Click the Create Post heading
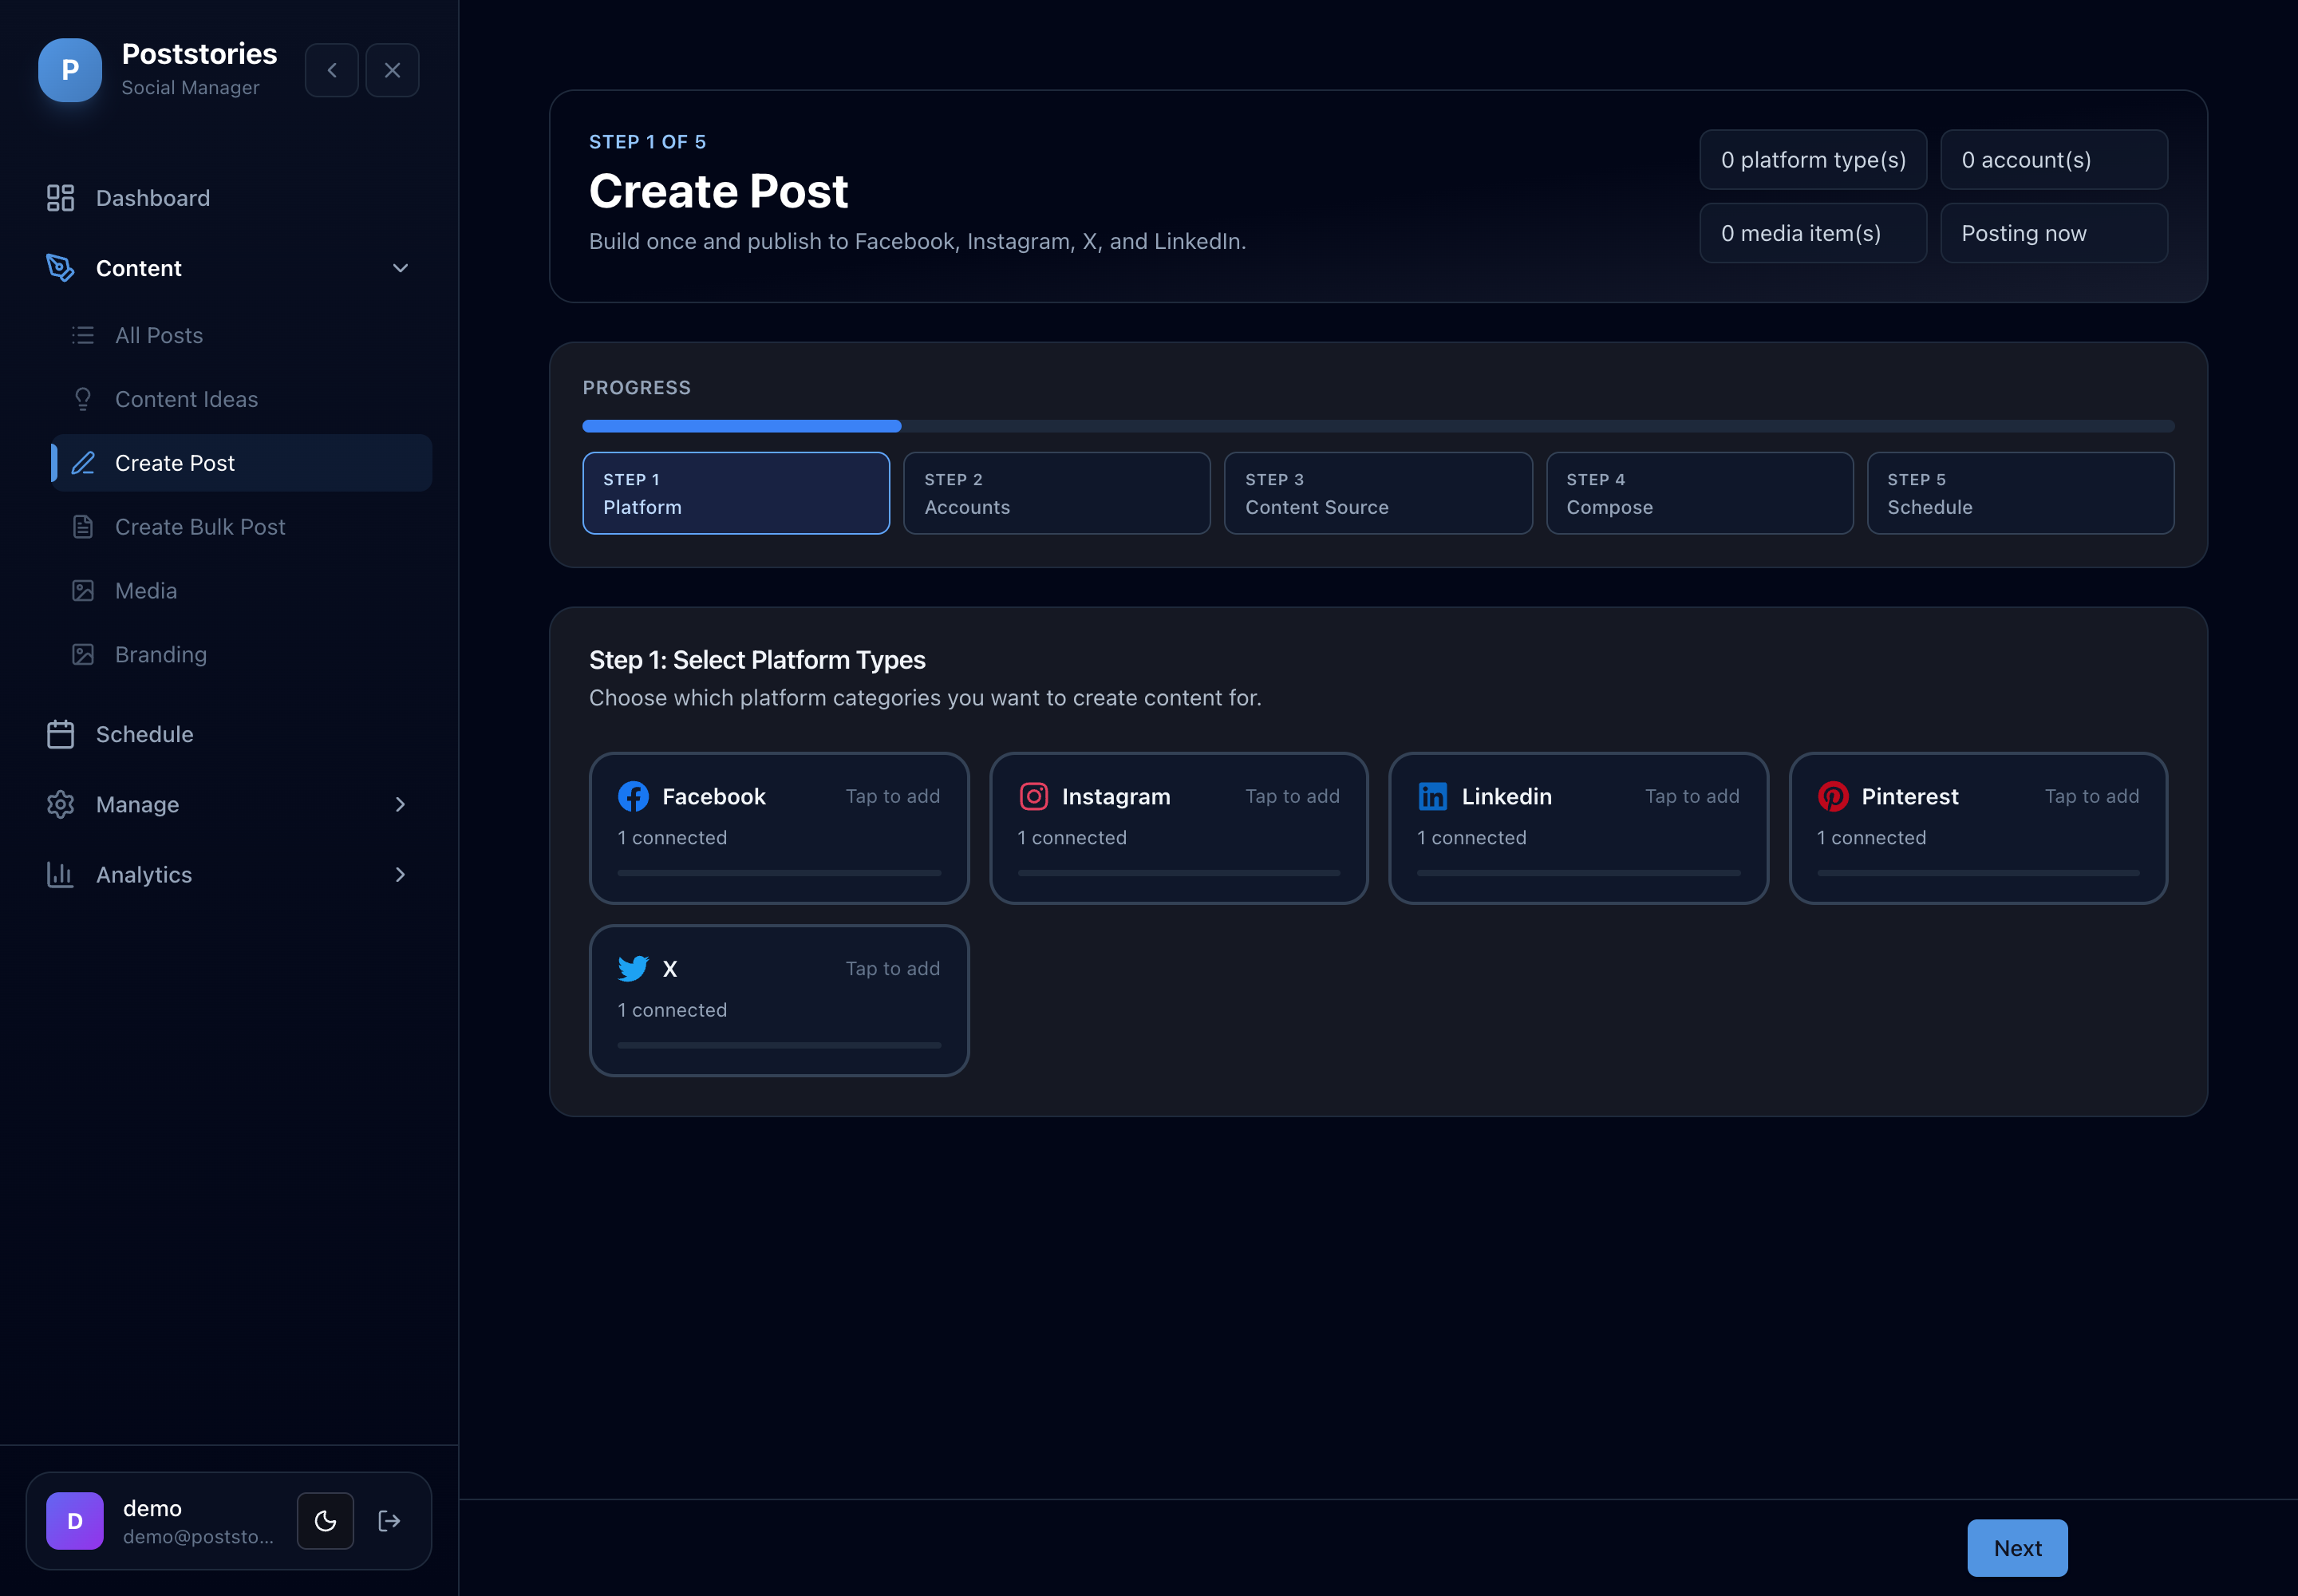This screenshot has height=1596, width=2298. click(718, 191)
